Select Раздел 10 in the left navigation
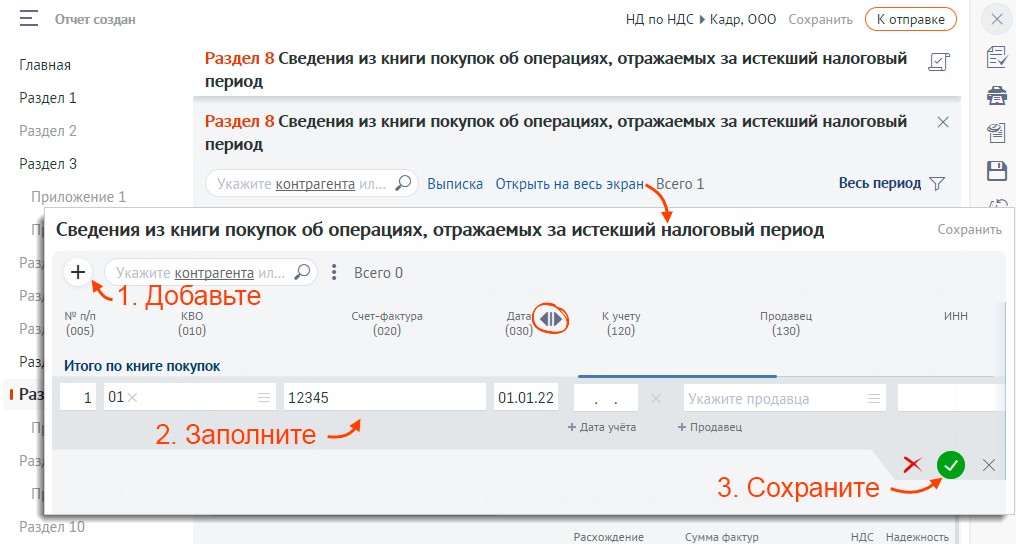The height and width of the screenshot is (544, 1016). [52, 527]
